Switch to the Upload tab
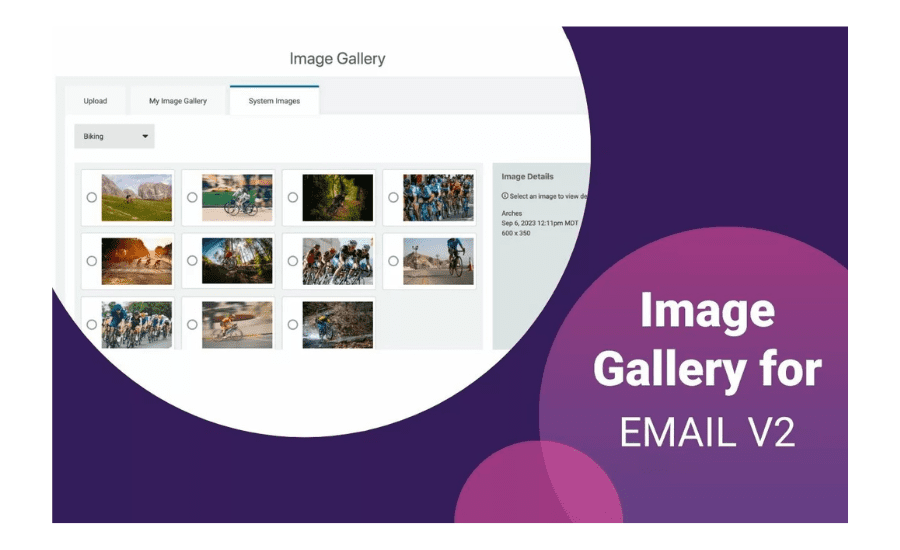The image size is (900, 550). 95,101
